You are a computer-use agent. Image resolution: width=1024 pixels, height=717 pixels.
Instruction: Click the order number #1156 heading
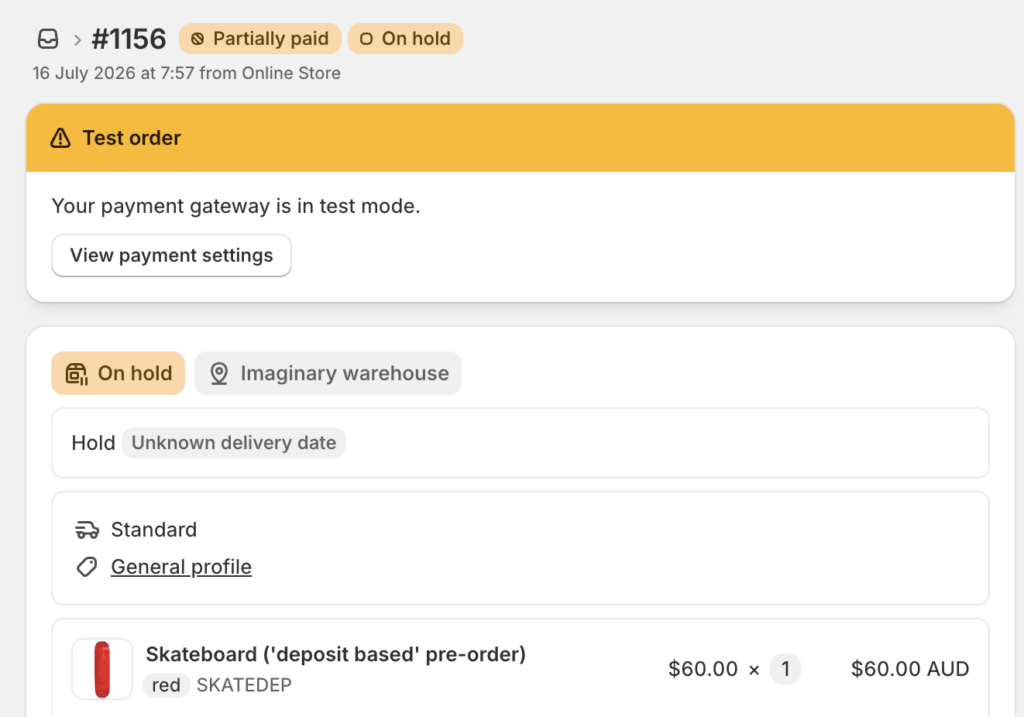pos(129,39)
